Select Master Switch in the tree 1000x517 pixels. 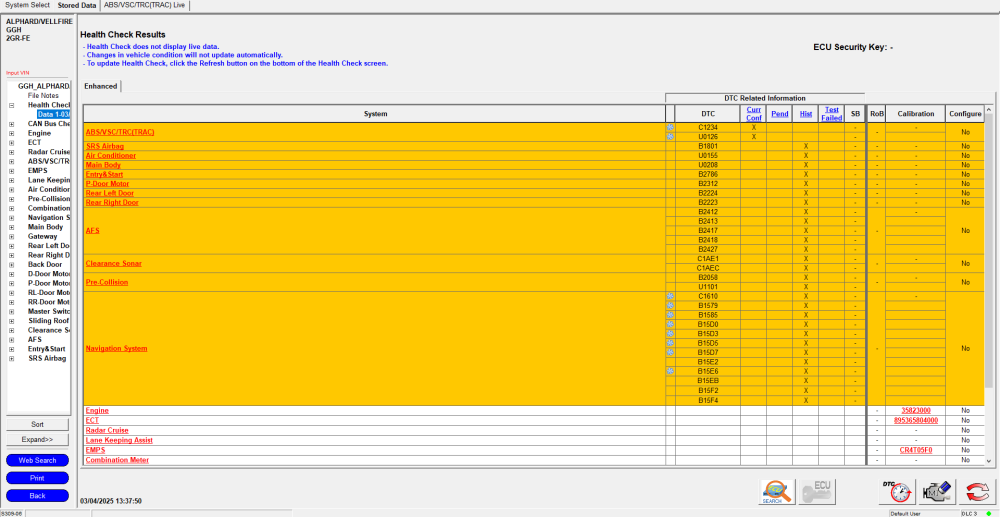tap(48, 312)
